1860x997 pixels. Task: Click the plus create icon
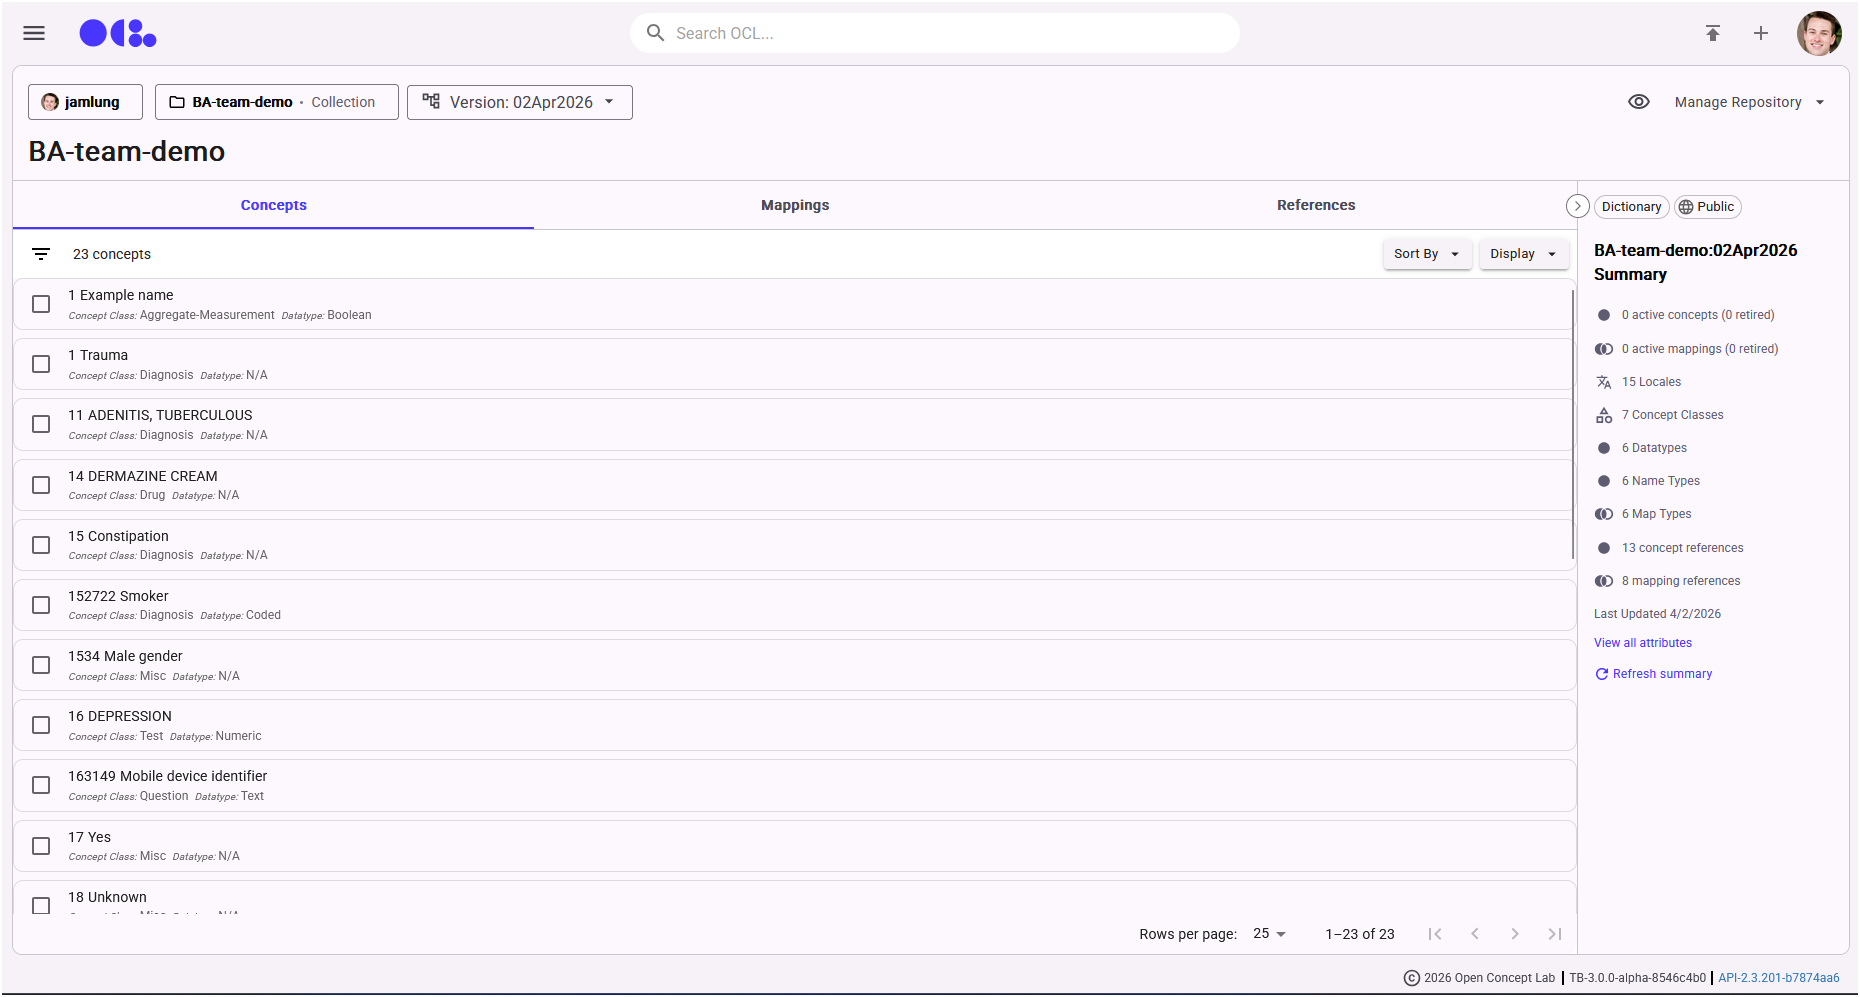[x=1760, y=33]
